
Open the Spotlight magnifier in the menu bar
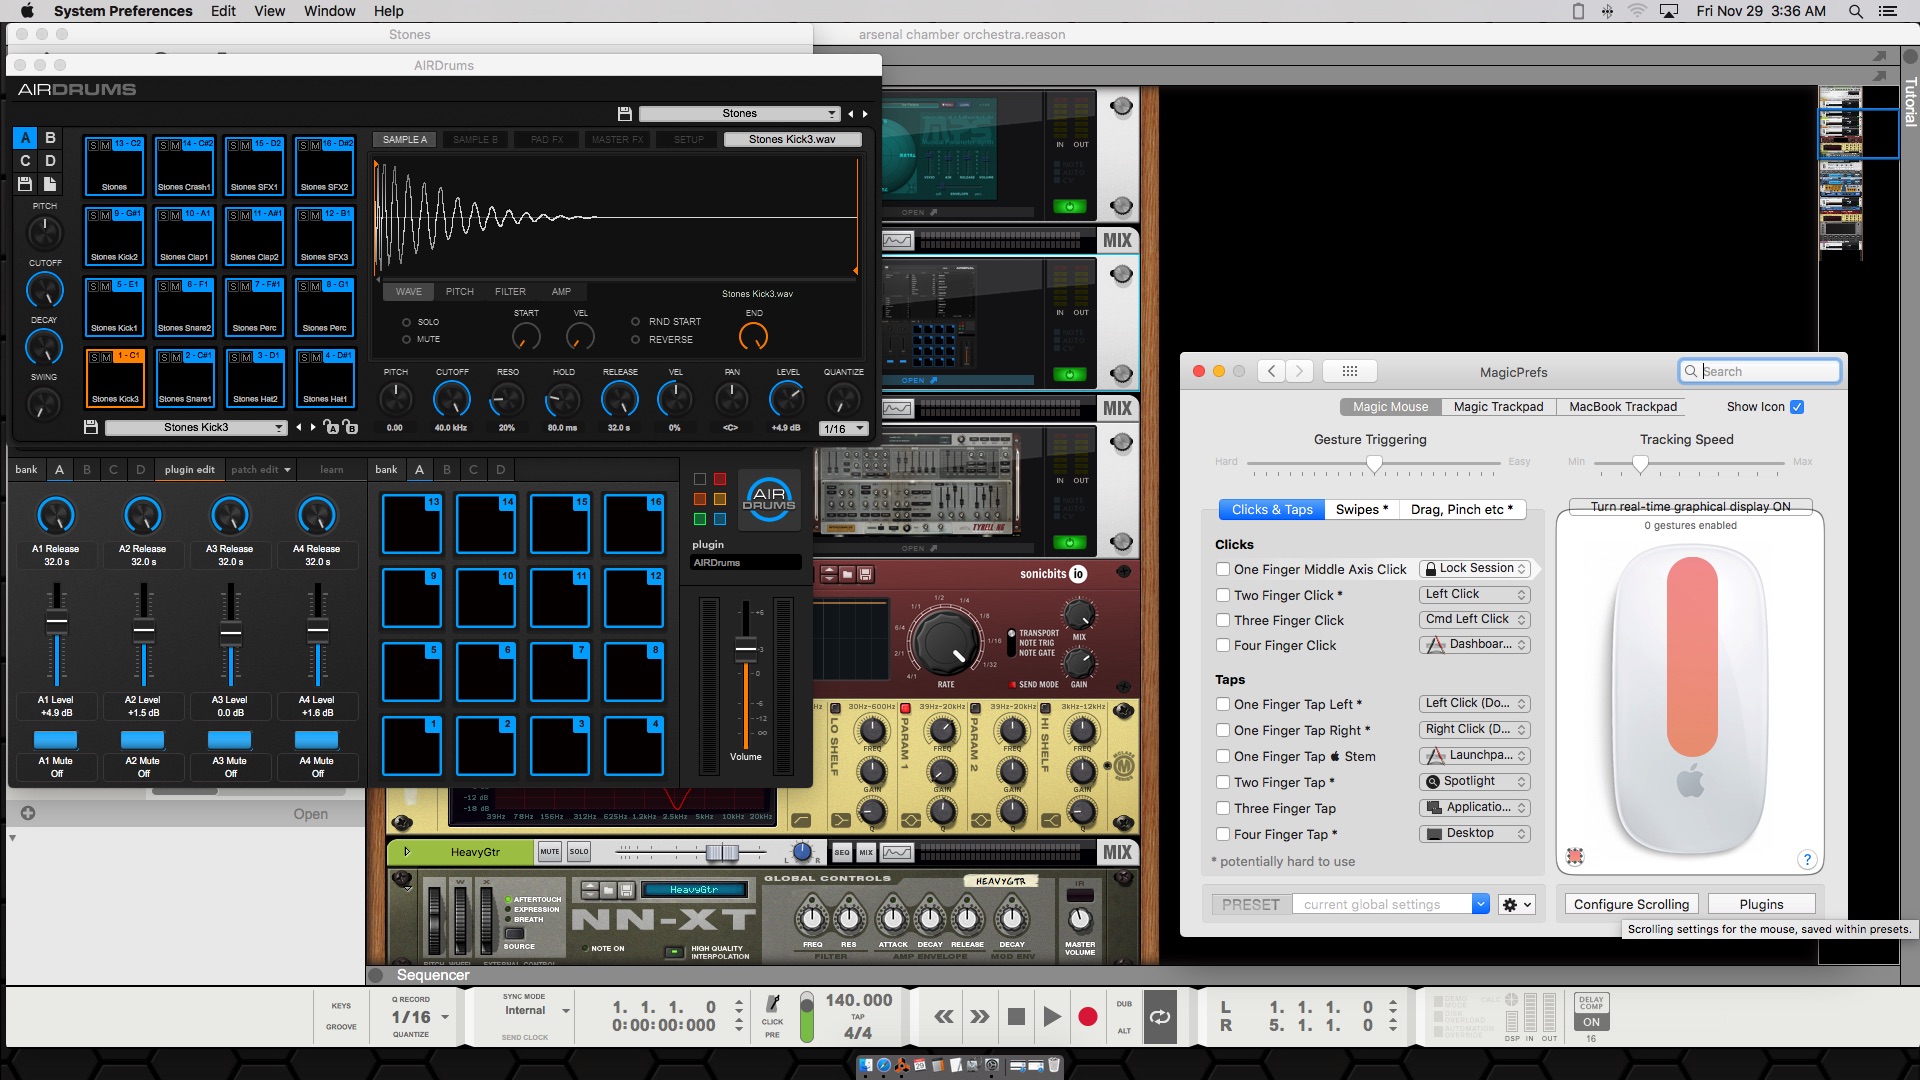[1855, 11]
